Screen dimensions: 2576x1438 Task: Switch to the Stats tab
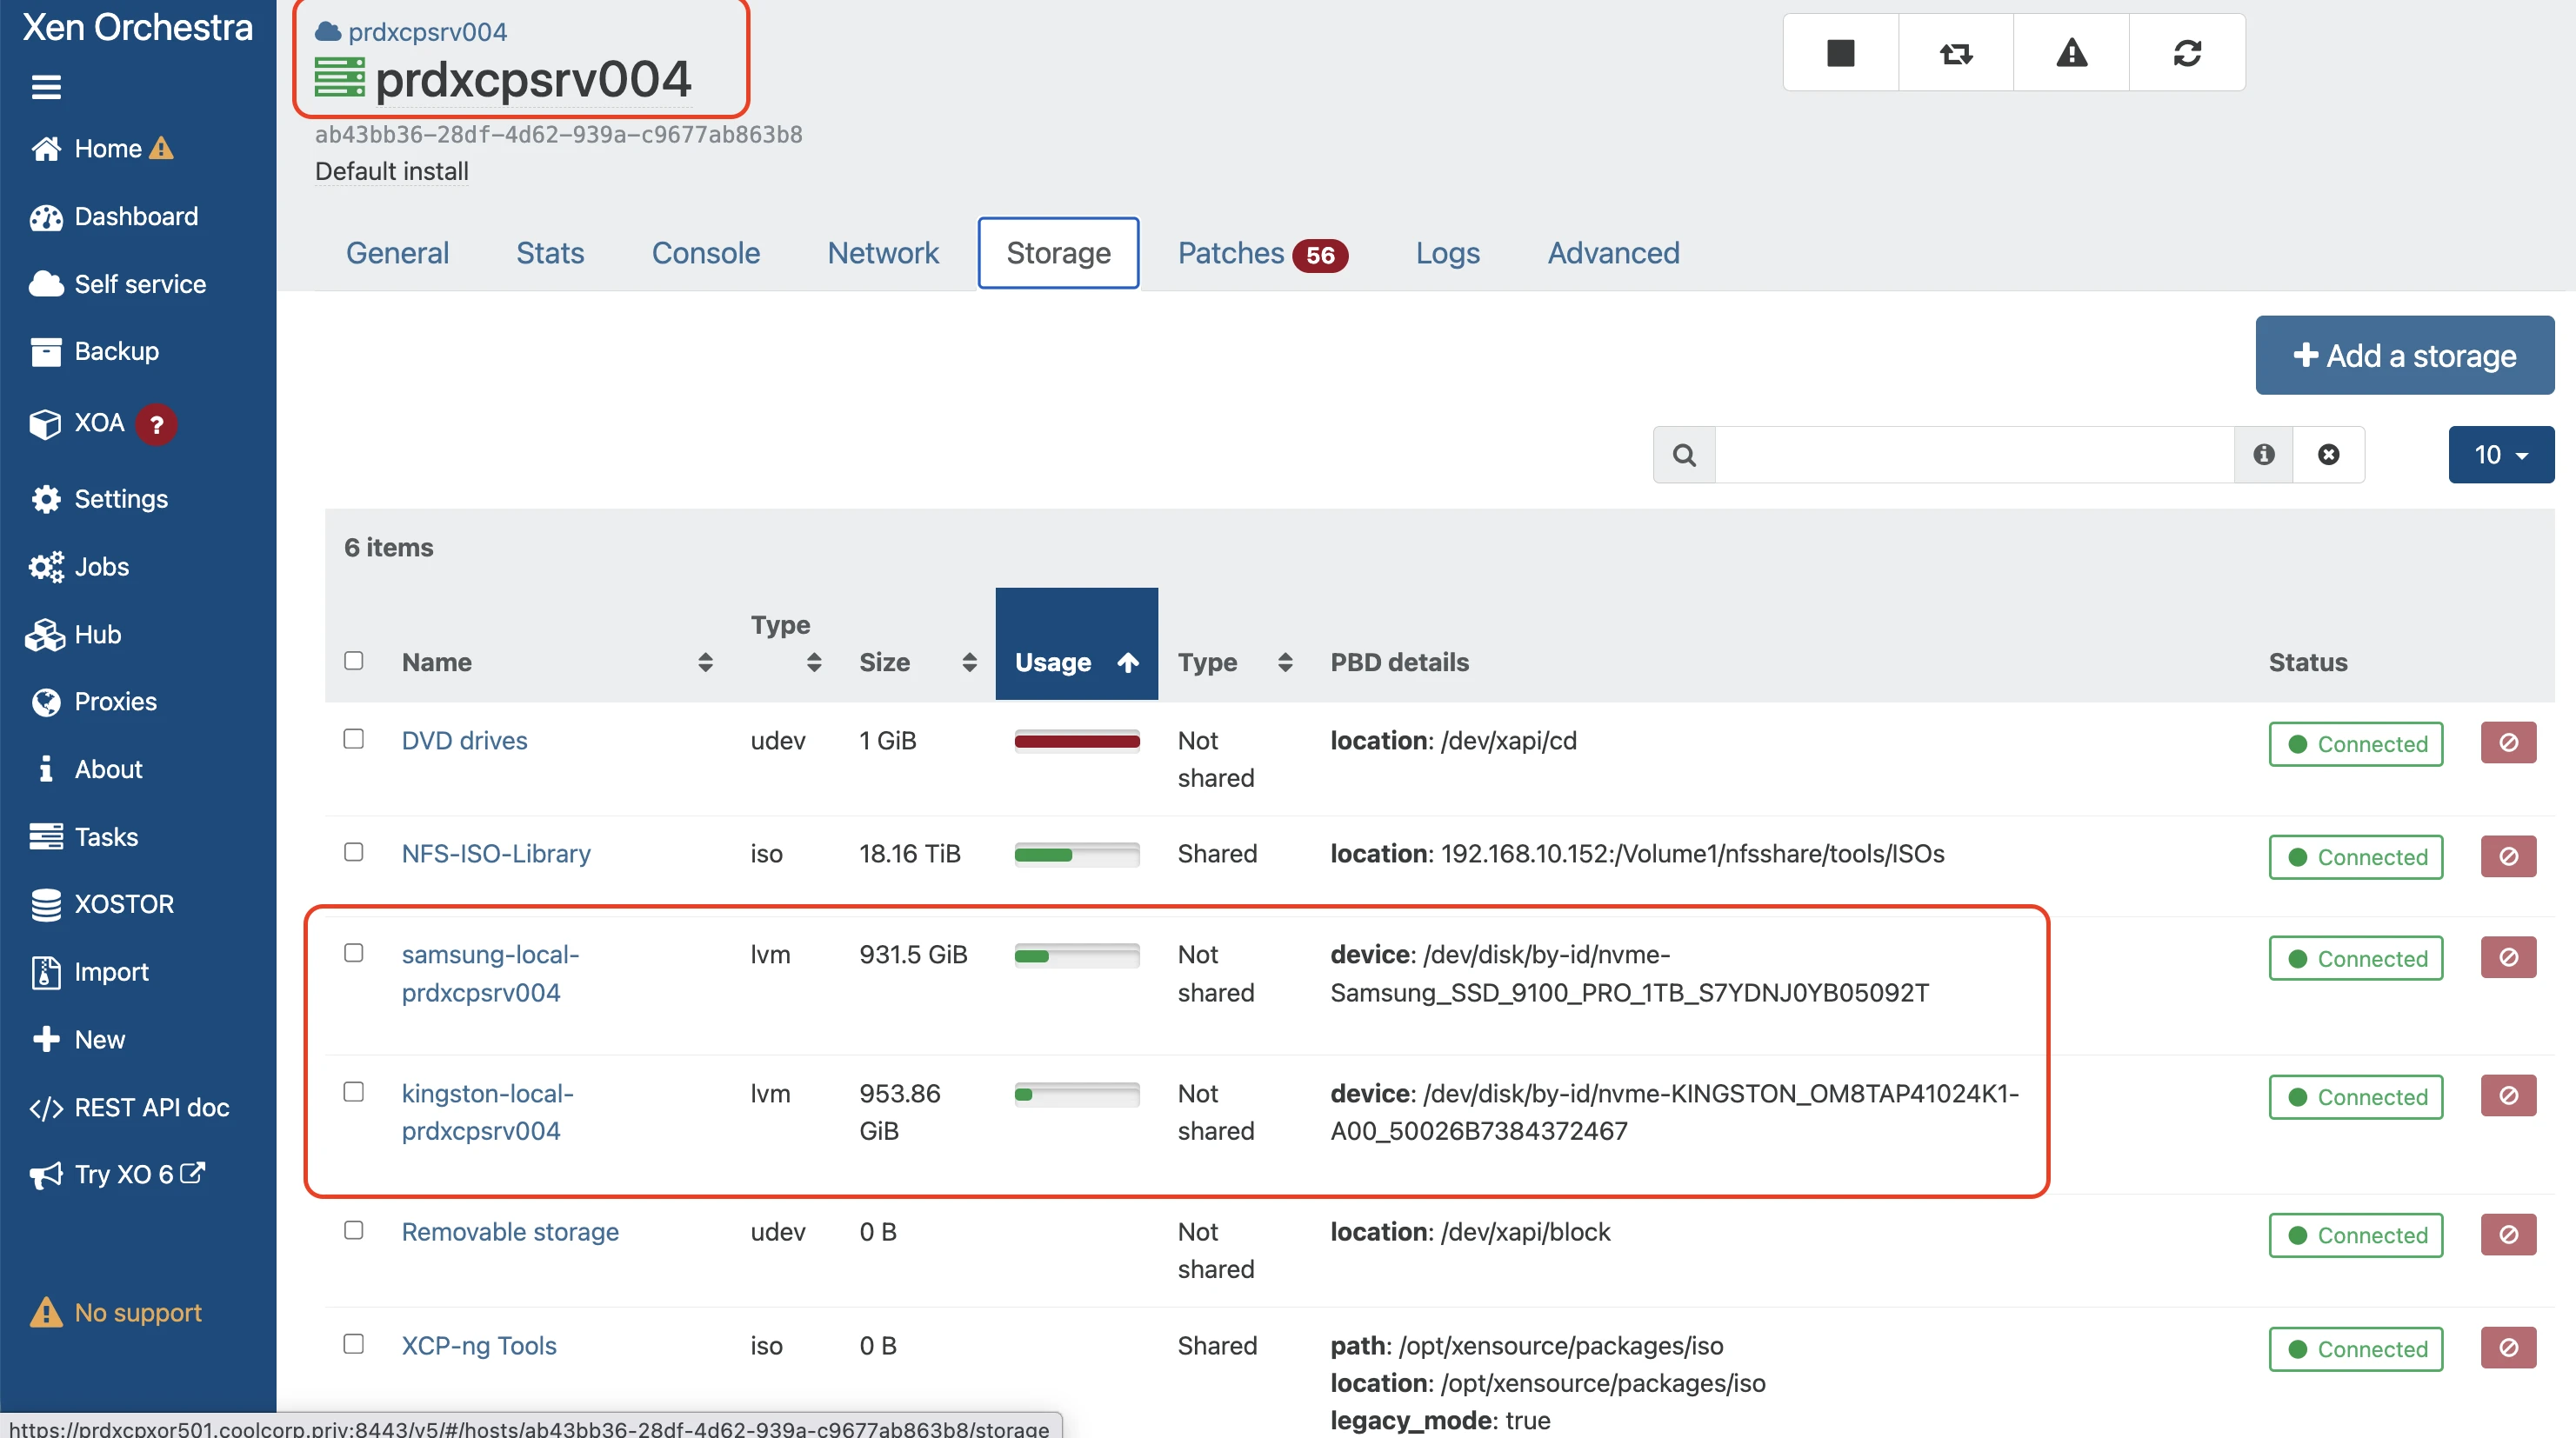click(550, 253)
